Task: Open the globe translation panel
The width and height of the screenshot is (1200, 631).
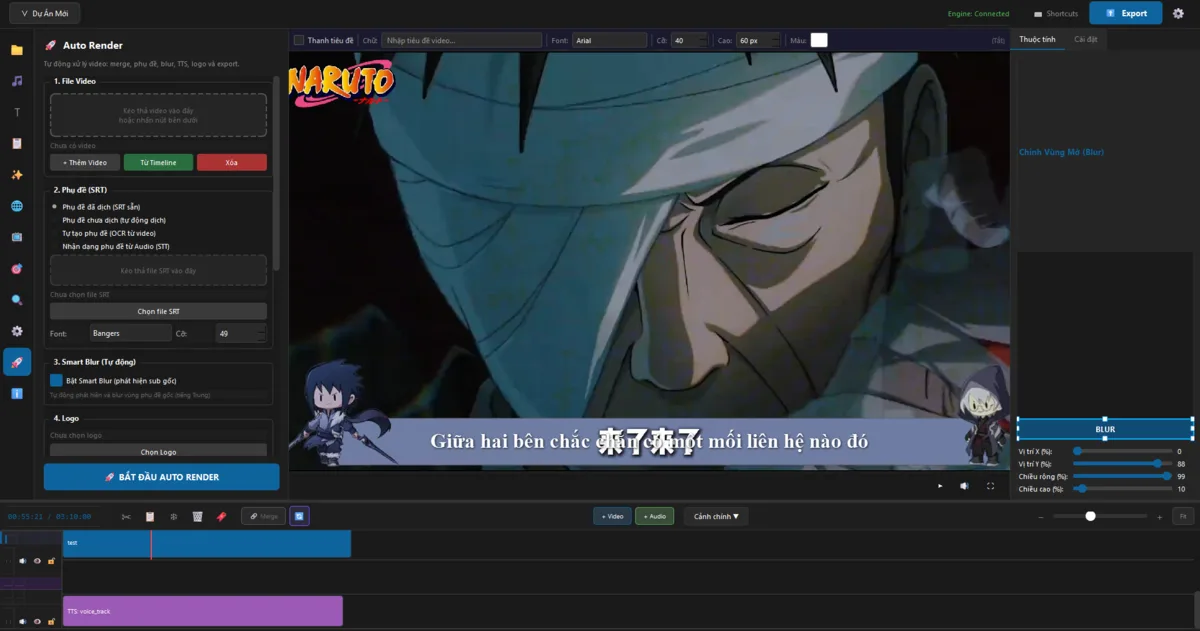Action: 17,206
